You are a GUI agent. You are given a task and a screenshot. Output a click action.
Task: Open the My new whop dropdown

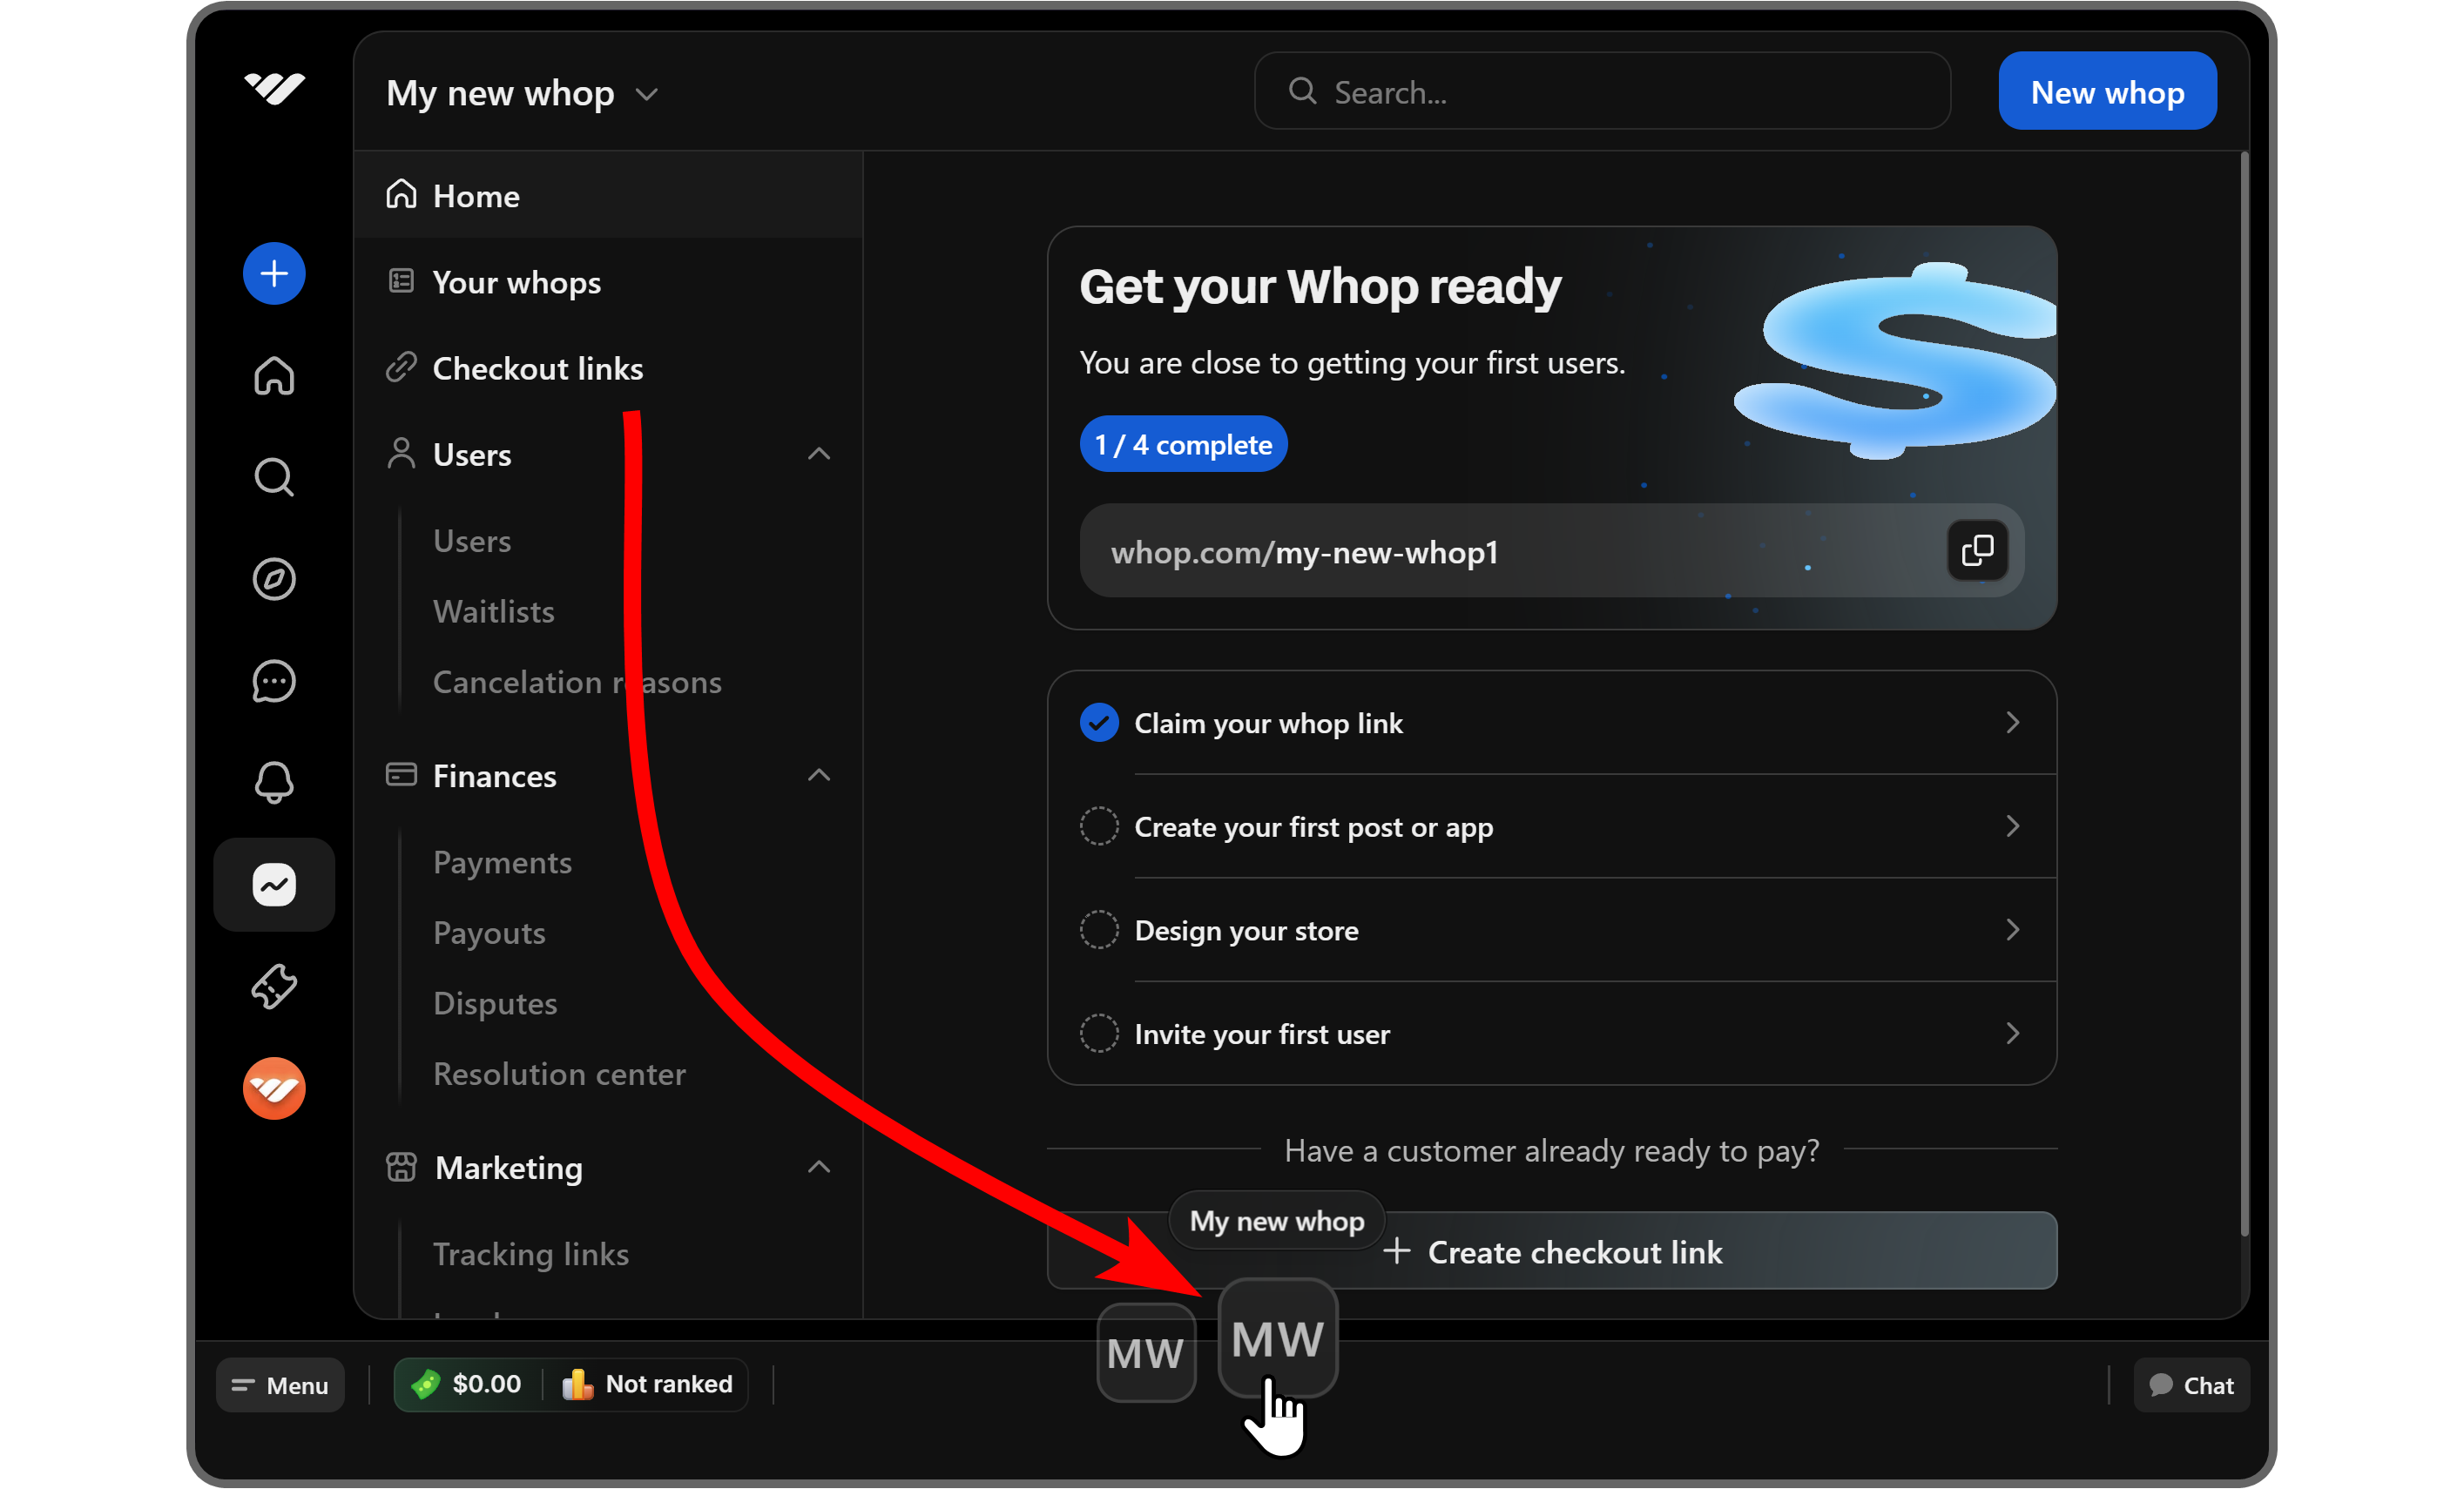[522, 94]
